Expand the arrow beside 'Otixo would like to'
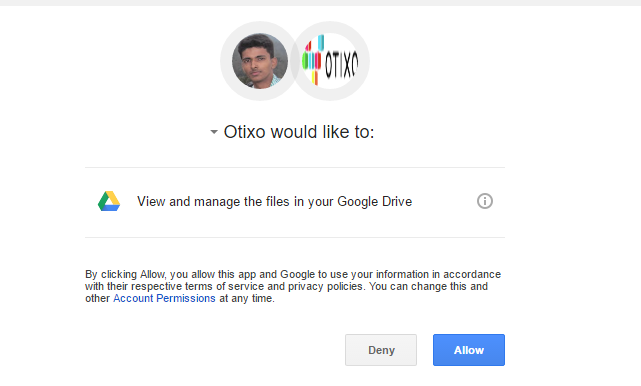 tap(214, 132)
